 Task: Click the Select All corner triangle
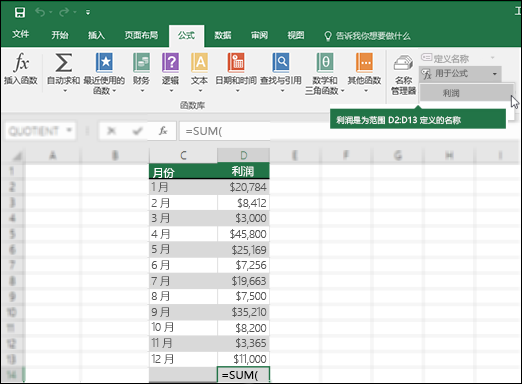coord(17,156)
